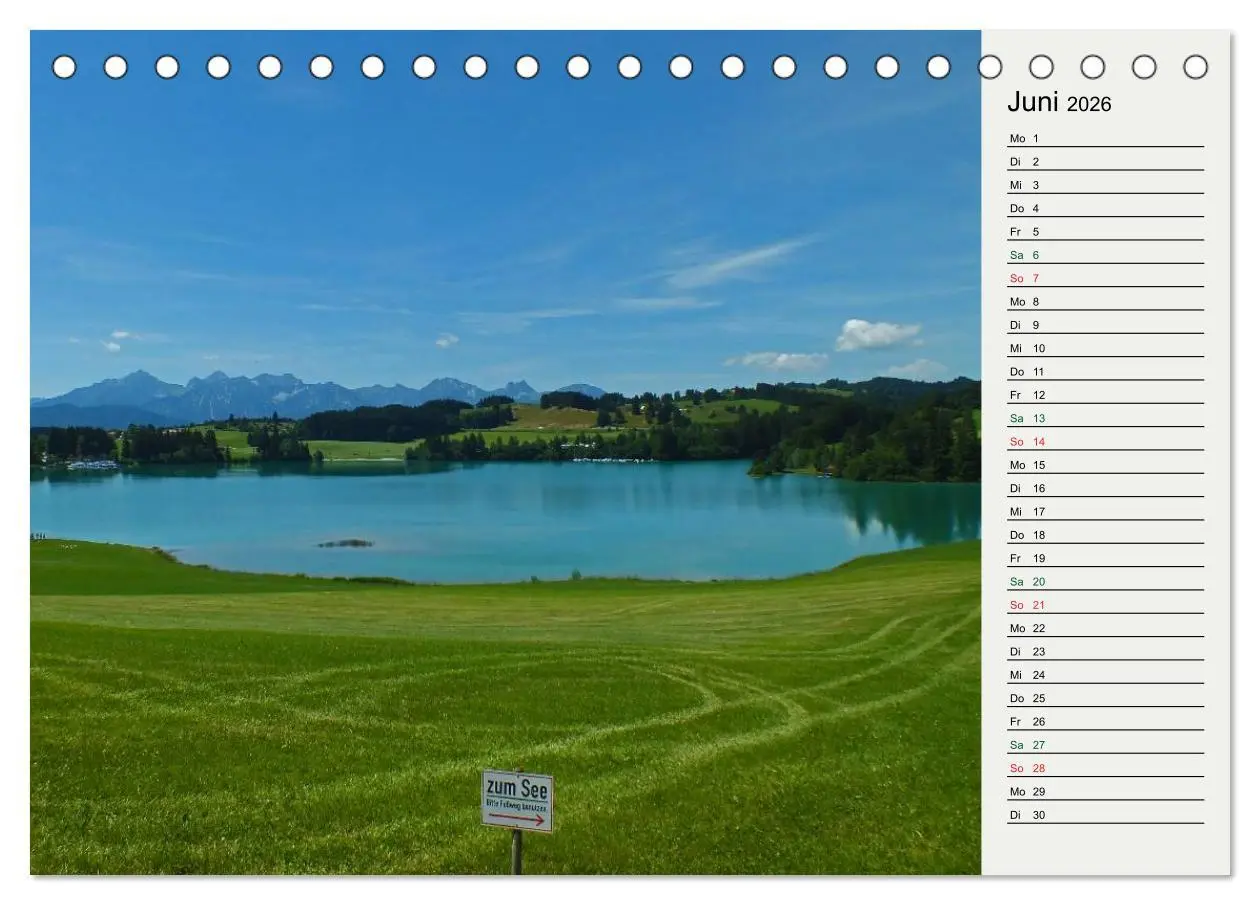Select the red 'So 7' row

[x=1105, y=278]
